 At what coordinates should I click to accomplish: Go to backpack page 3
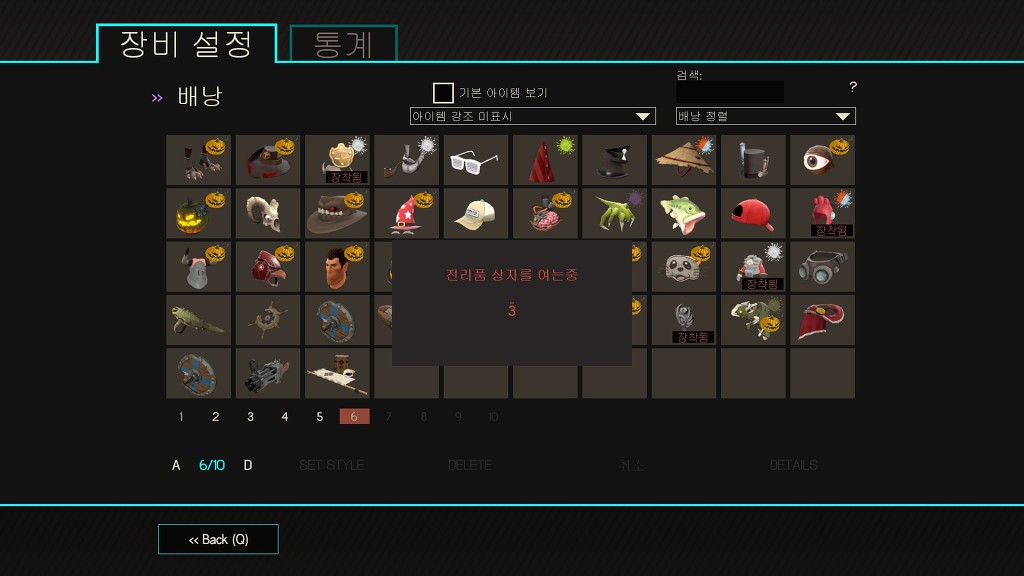(x=250, y=417)
